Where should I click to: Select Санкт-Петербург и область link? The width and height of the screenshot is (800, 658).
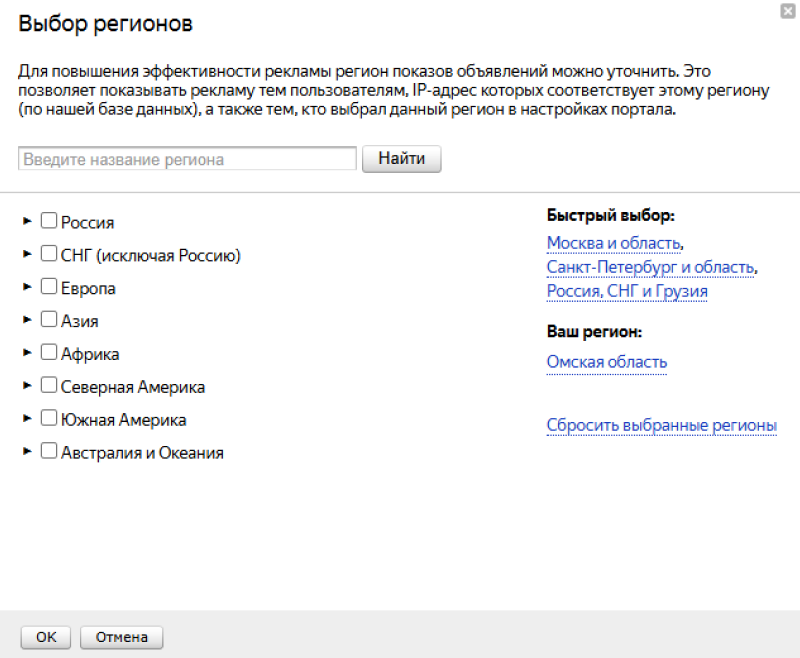point(650,267)
